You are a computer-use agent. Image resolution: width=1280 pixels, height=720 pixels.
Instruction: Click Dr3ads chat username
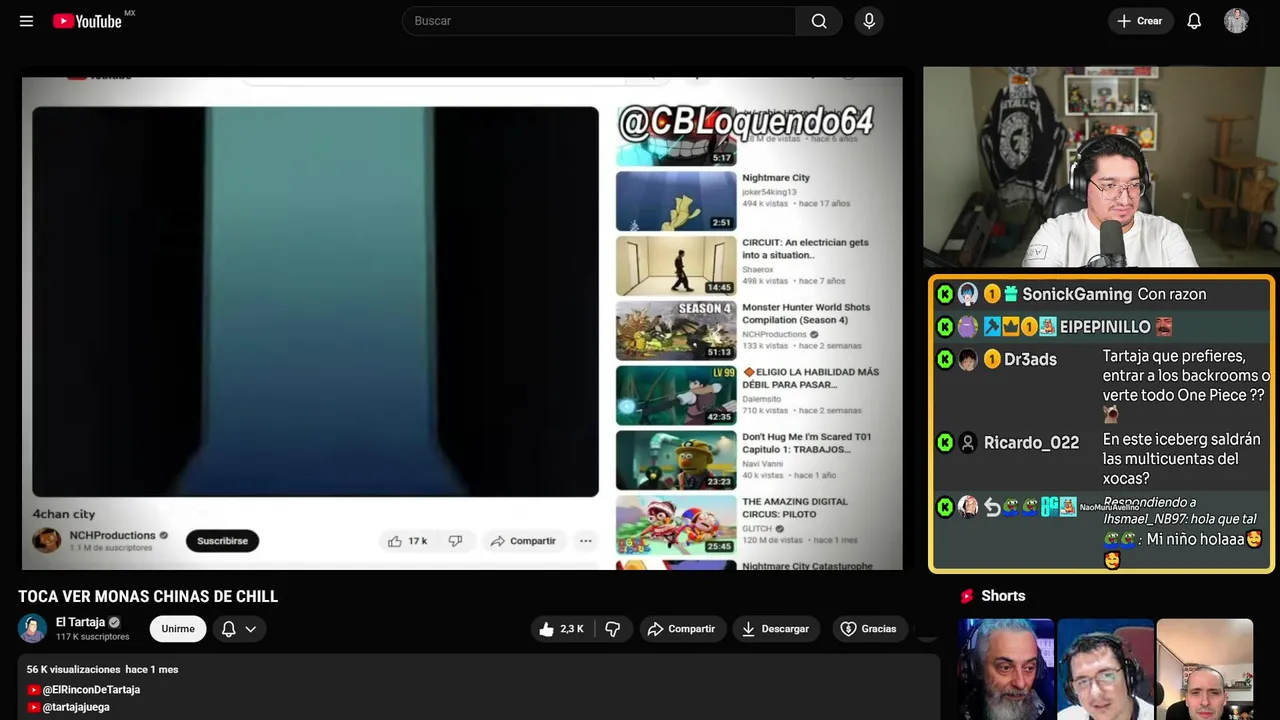(1030, 360)
